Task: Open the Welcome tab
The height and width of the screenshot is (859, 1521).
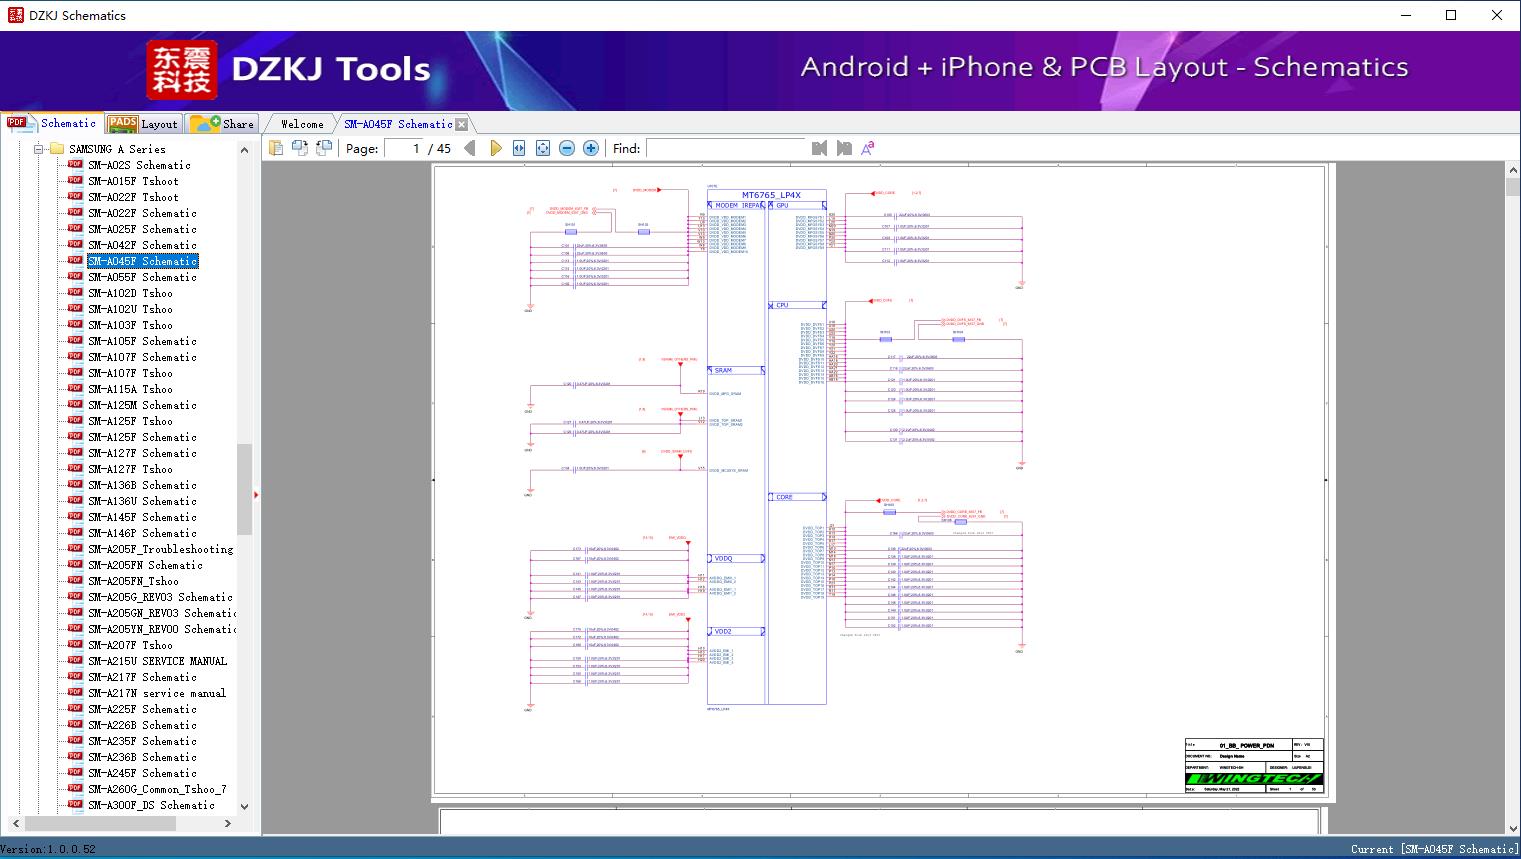Action: coord(302,124)
